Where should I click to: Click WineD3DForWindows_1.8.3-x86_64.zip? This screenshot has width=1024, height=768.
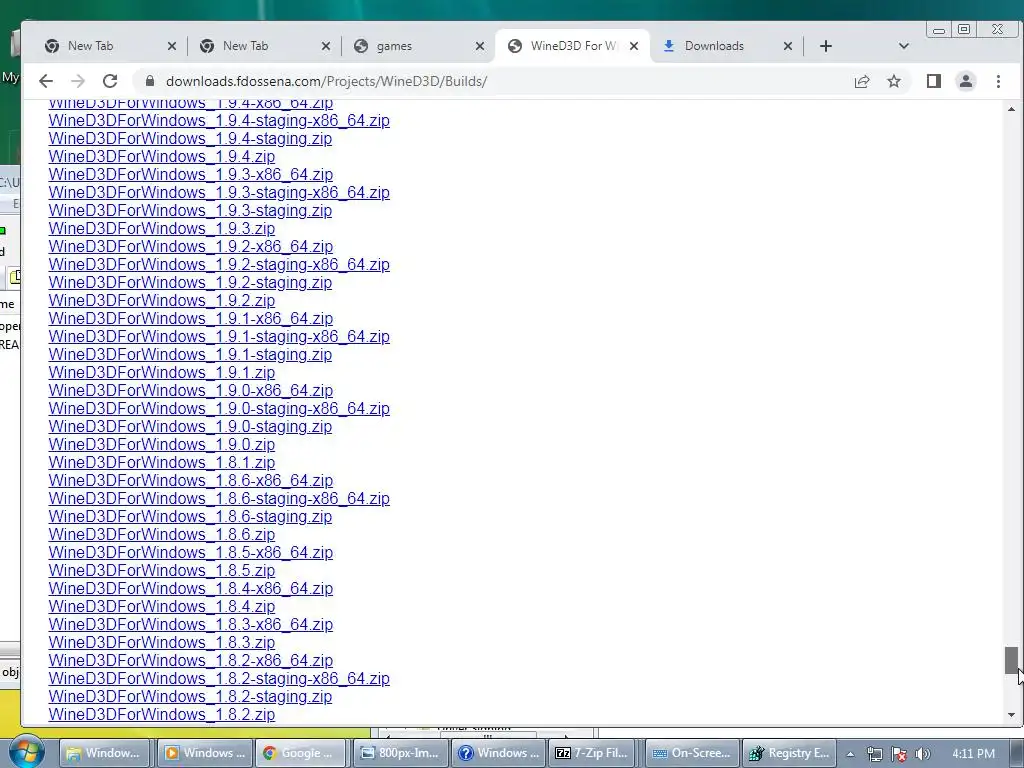(x=191, y=624)
